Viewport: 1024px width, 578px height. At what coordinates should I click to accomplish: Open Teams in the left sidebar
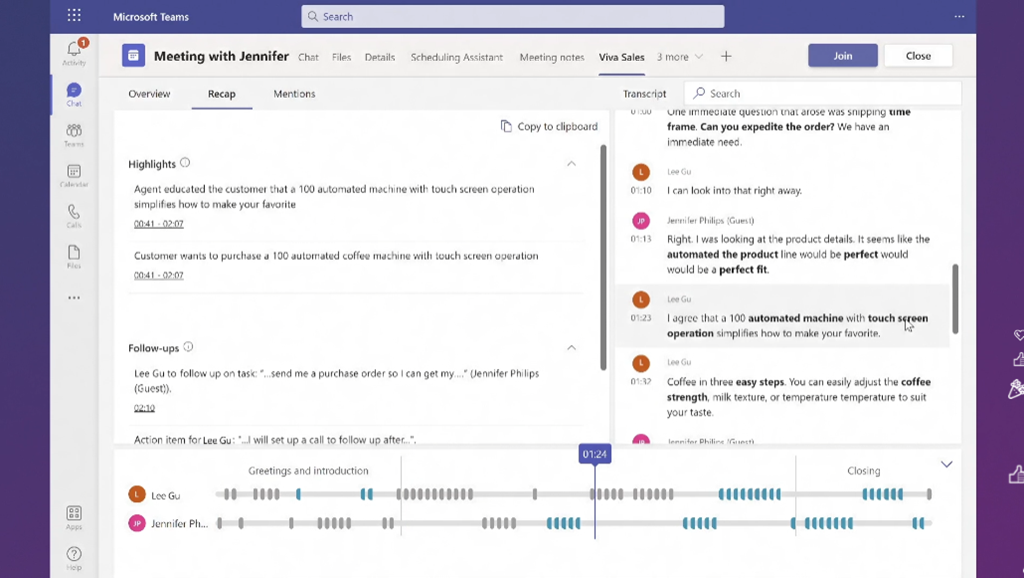coord(74,135)
